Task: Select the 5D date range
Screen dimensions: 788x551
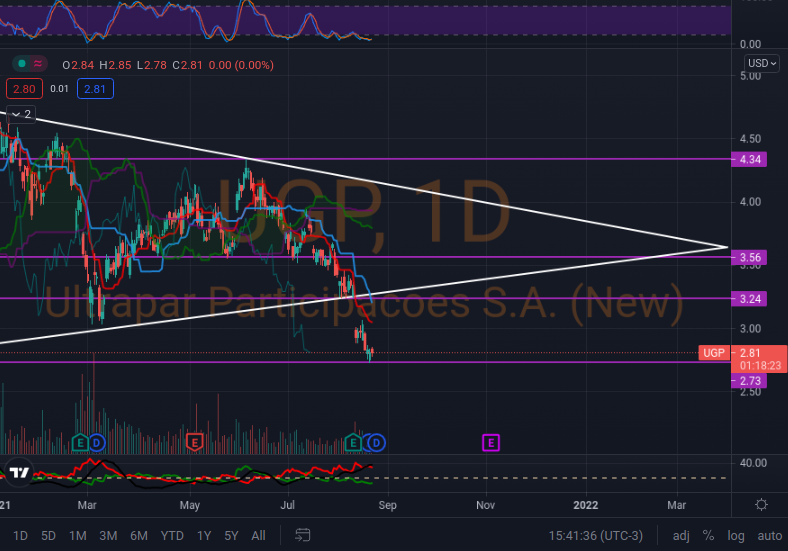Action: point(48,536)
